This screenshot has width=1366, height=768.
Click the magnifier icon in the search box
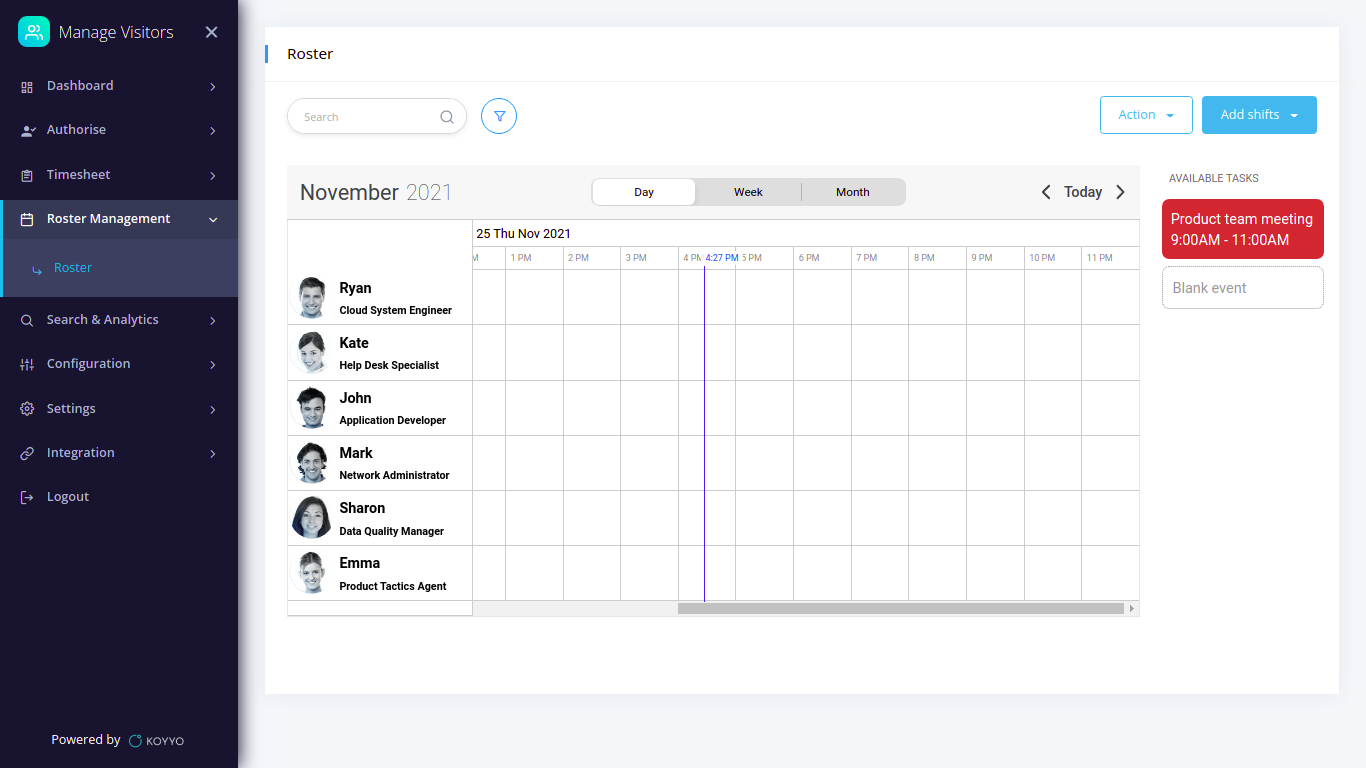[447, 117]
